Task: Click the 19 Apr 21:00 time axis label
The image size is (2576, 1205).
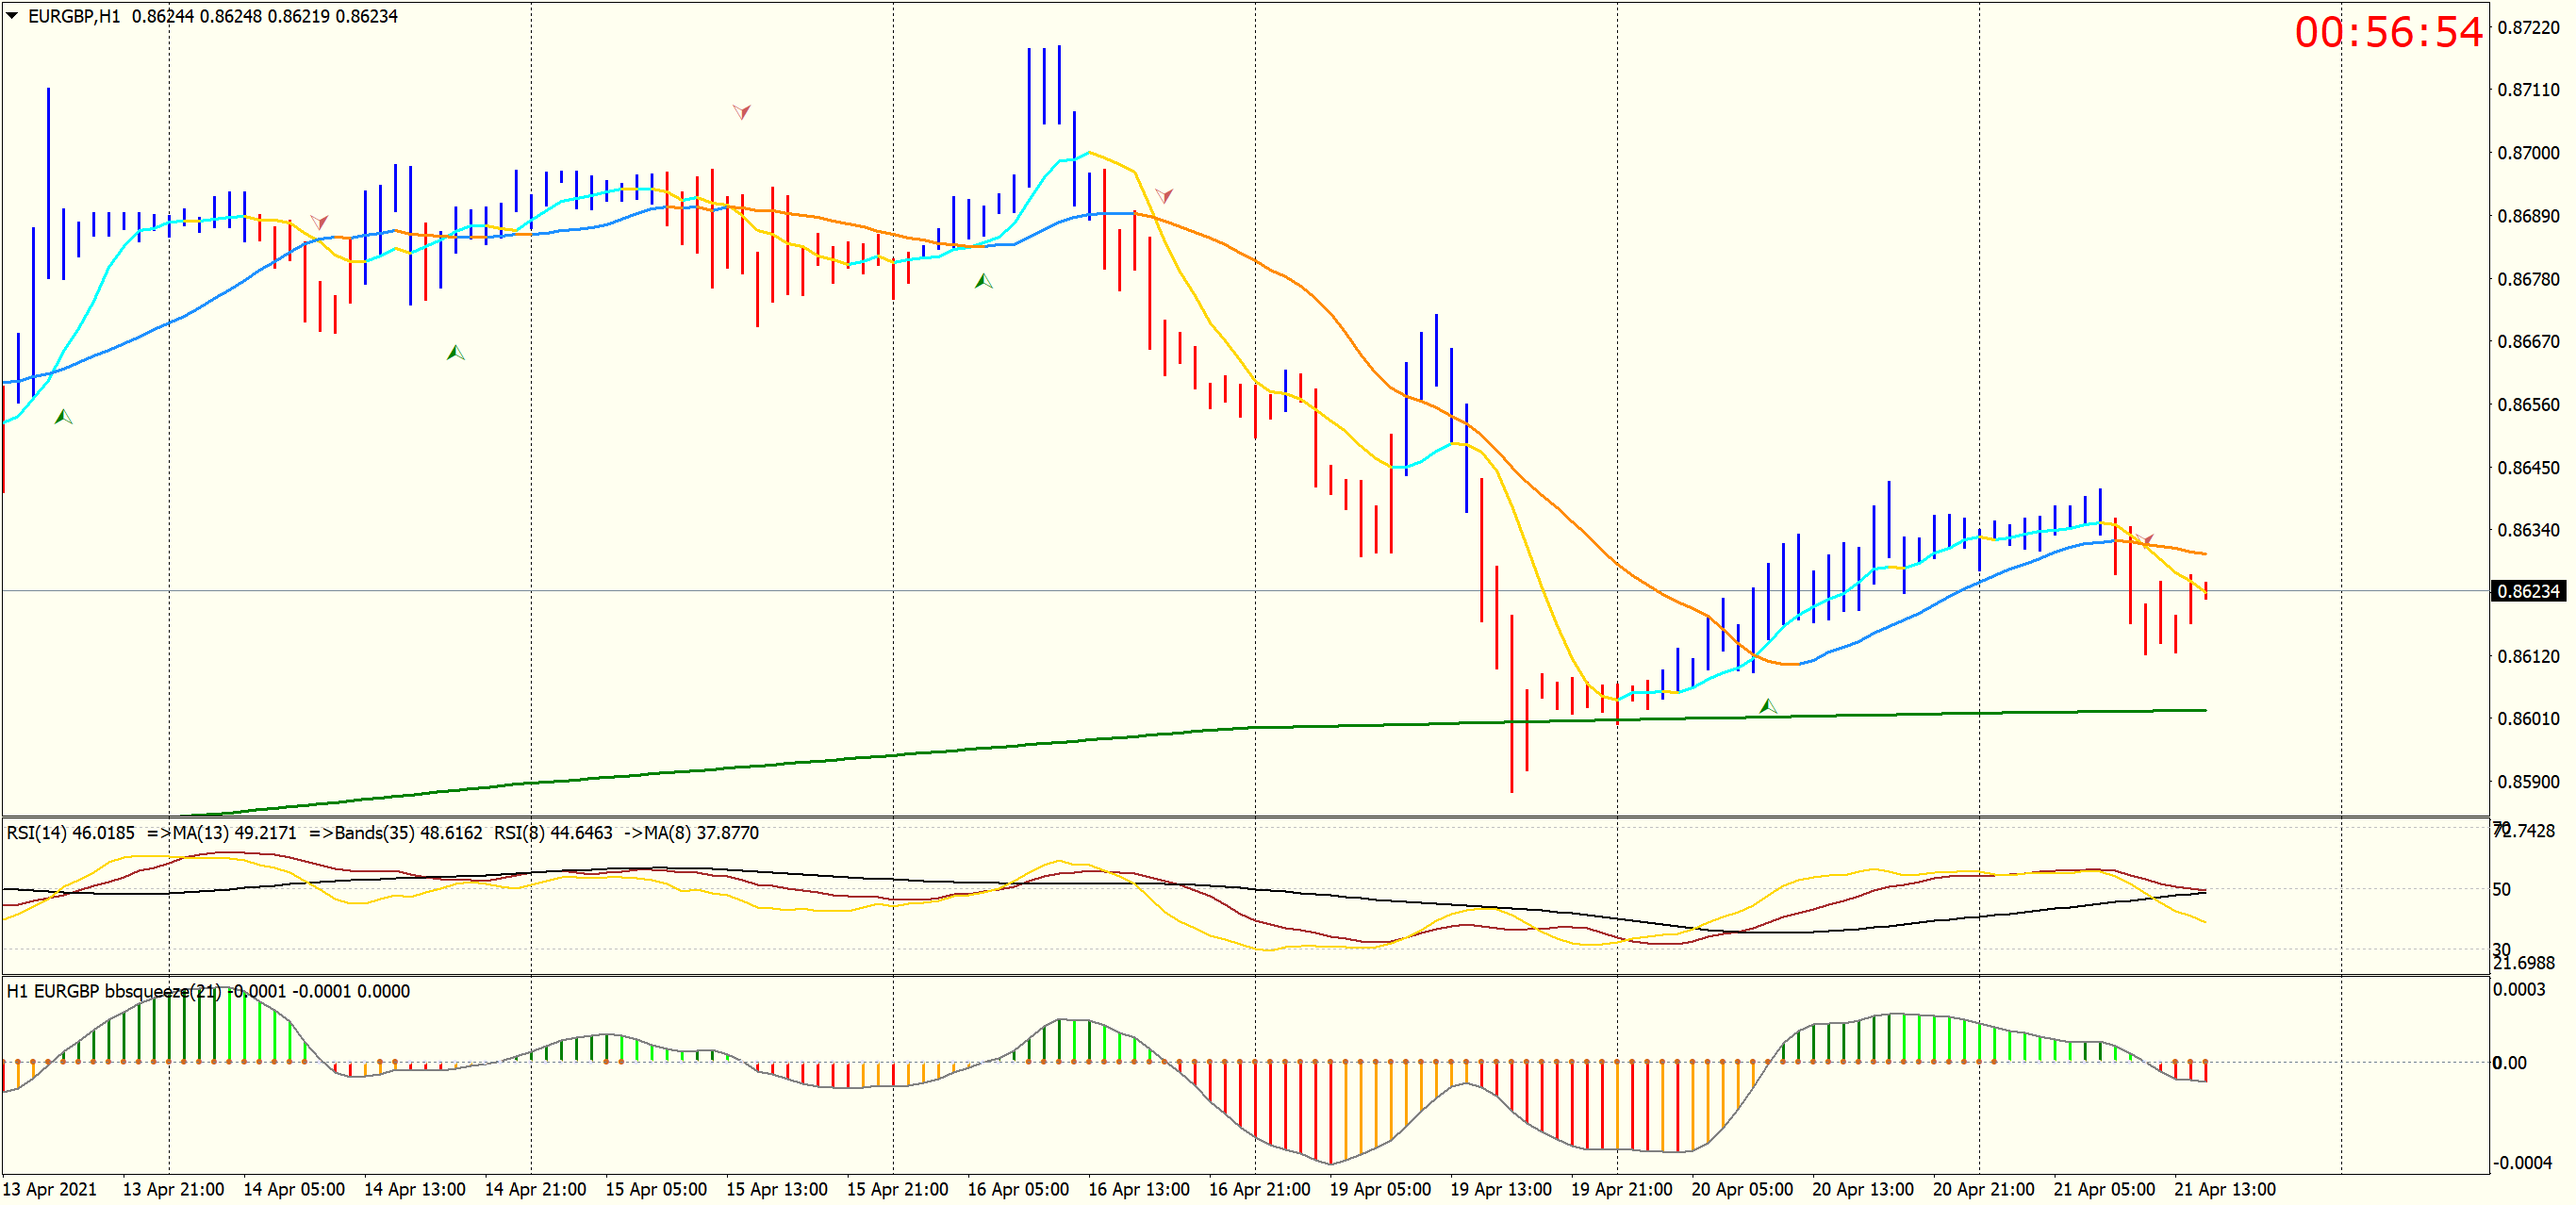Action: (x=1620, y=1188)
